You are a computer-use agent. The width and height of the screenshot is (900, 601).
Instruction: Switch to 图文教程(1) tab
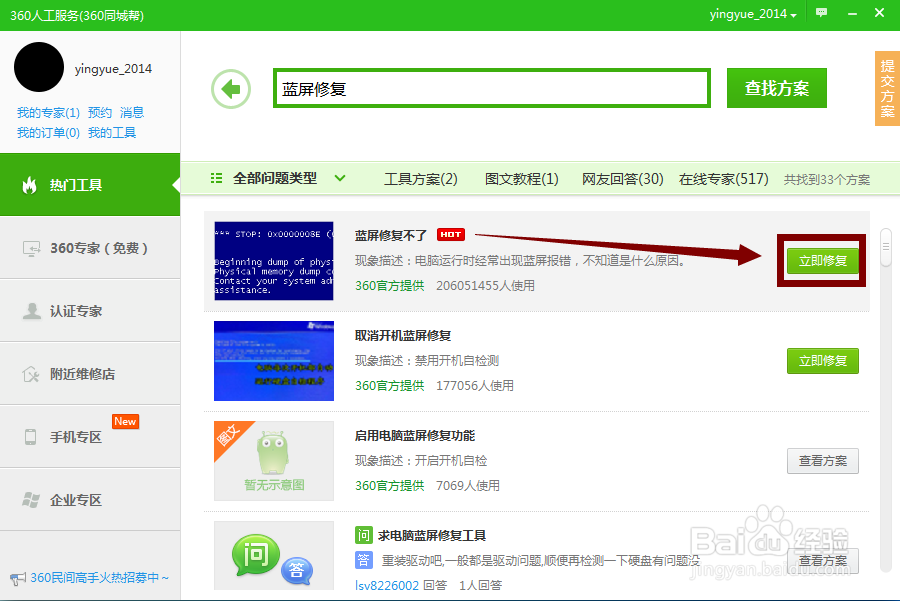(x=521, y=179)
